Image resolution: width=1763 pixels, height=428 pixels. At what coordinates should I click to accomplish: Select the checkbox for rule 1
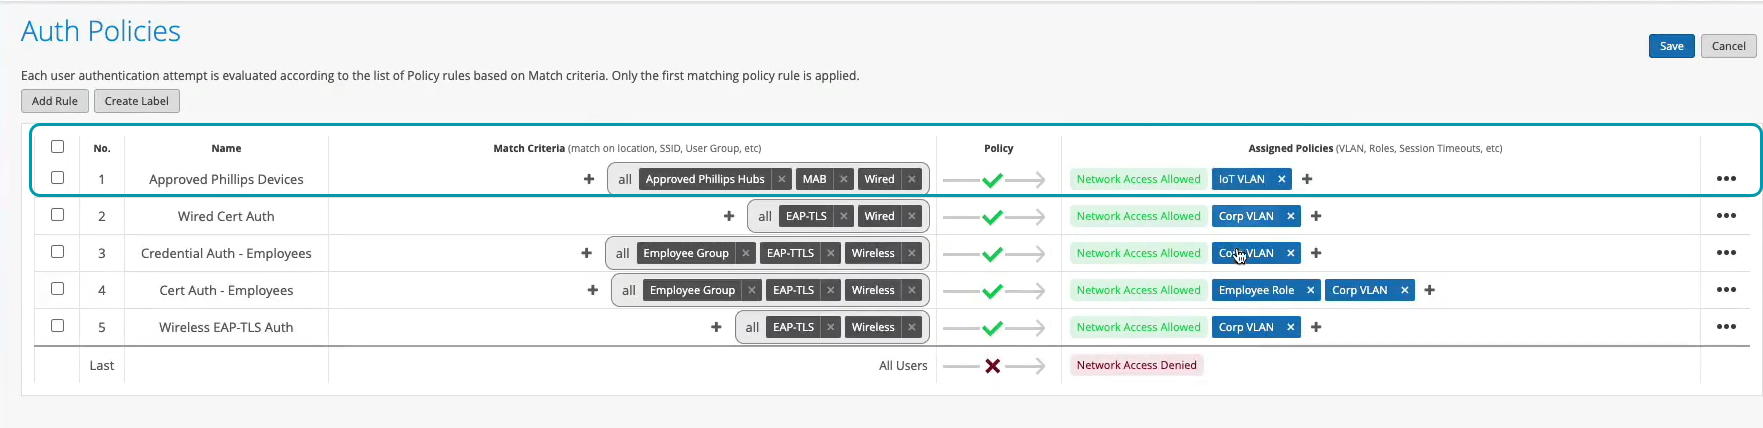click(x=58, y=178)
